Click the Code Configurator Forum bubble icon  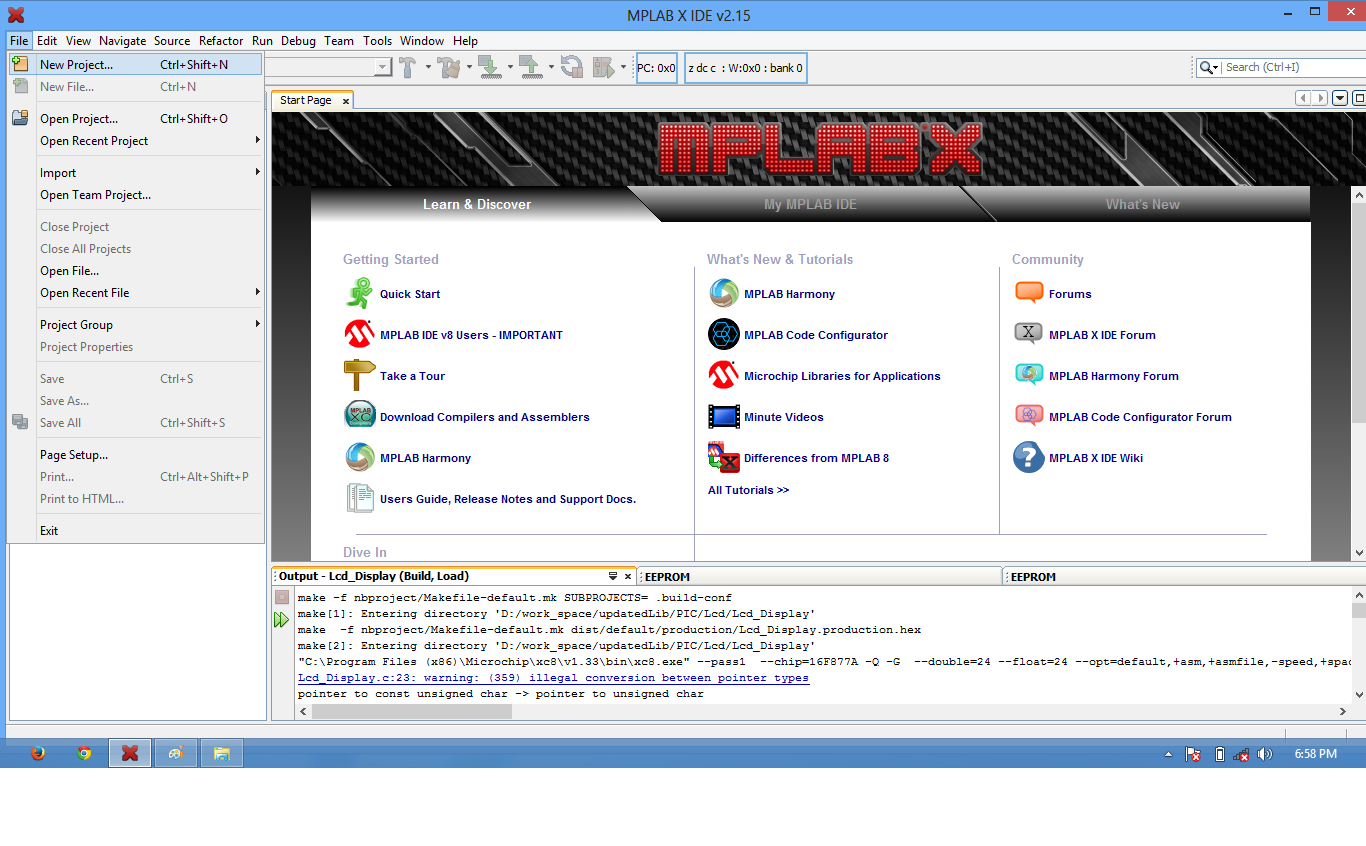(1029, 416)
